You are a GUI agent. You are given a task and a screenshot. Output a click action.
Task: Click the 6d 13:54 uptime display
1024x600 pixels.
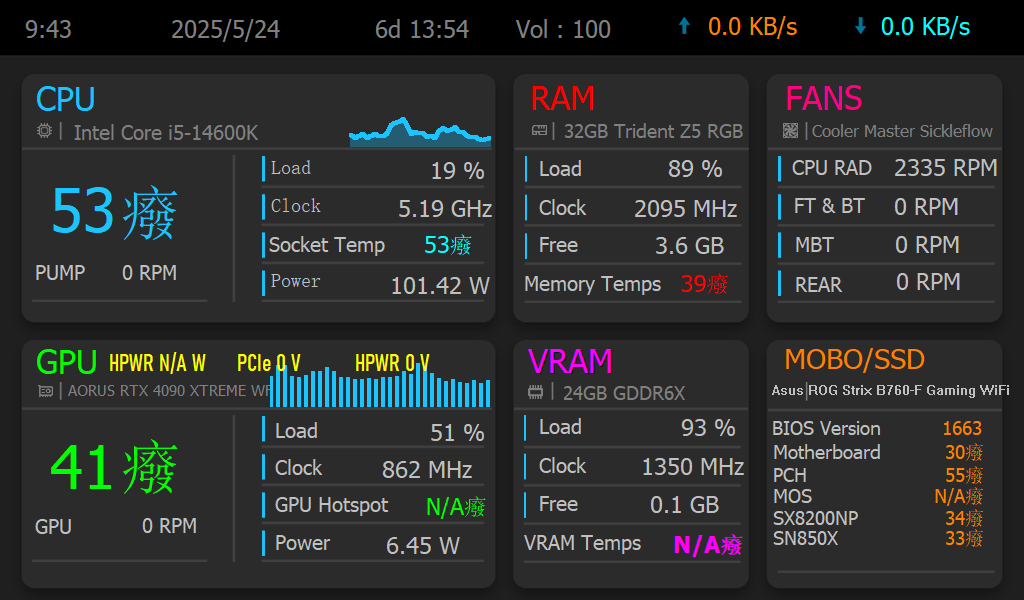pyautogui.click(x=421, y=29)
